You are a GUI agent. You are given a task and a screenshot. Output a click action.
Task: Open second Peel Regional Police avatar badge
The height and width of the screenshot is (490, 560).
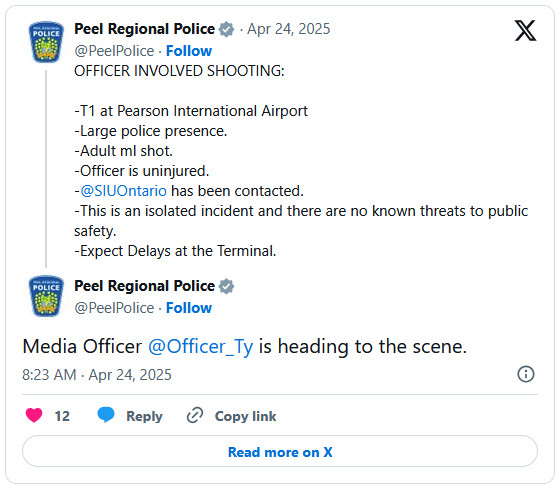click(x=46, y=296)
